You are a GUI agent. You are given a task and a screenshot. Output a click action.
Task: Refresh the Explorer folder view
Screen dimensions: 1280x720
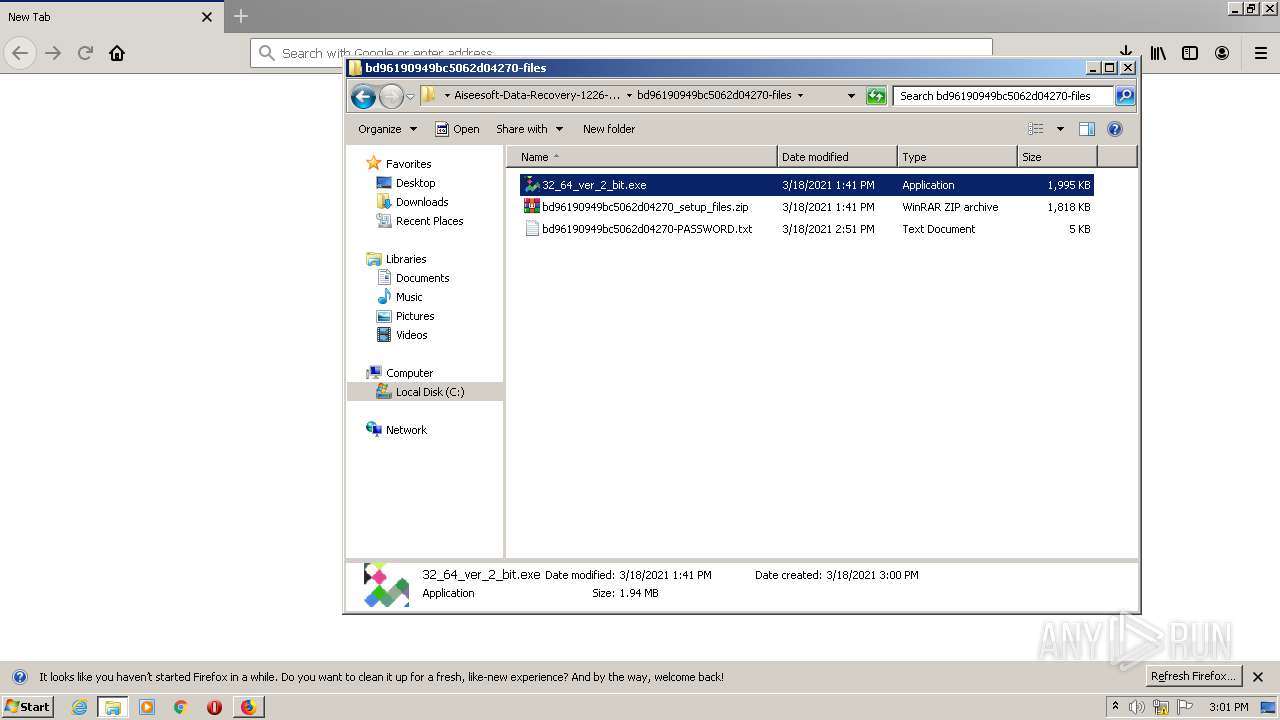[x=876, y=96]
